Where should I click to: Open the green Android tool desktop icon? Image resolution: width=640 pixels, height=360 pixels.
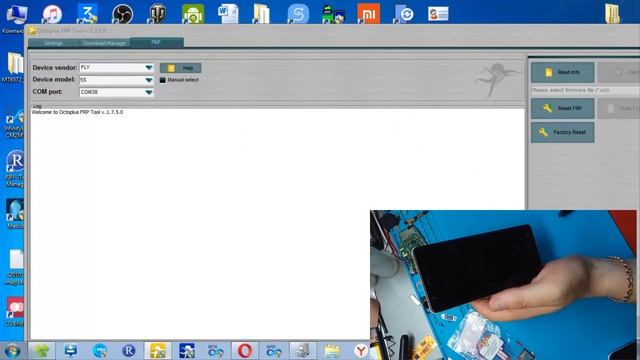[x=193, y=14]
